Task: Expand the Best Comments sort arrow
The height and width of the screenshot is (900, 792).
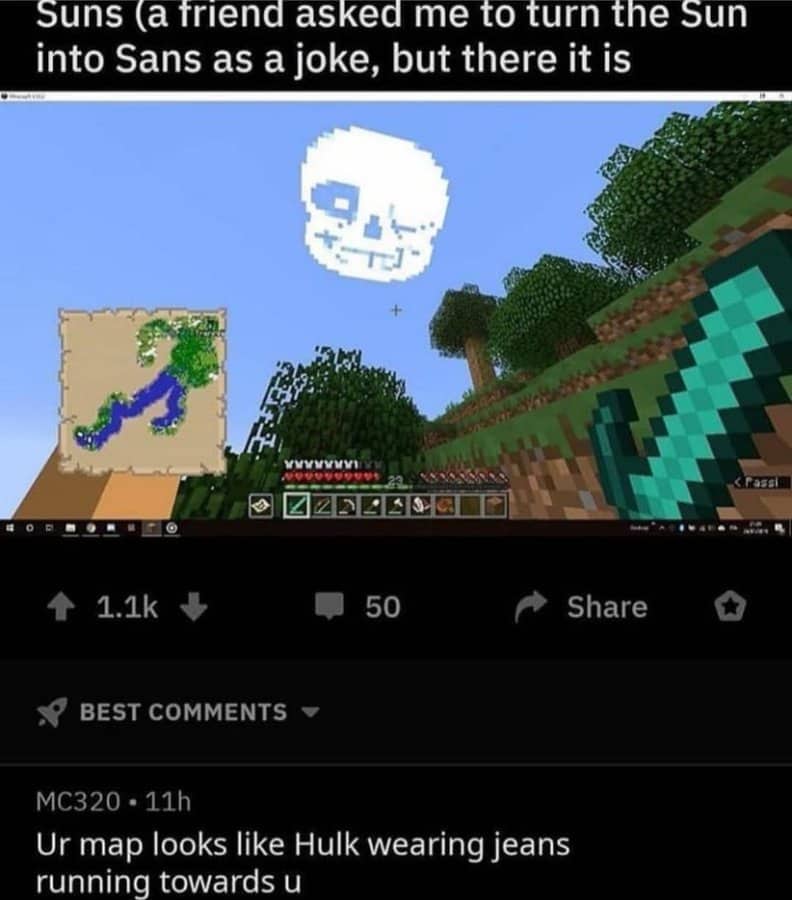Action: tap(310, 712)
